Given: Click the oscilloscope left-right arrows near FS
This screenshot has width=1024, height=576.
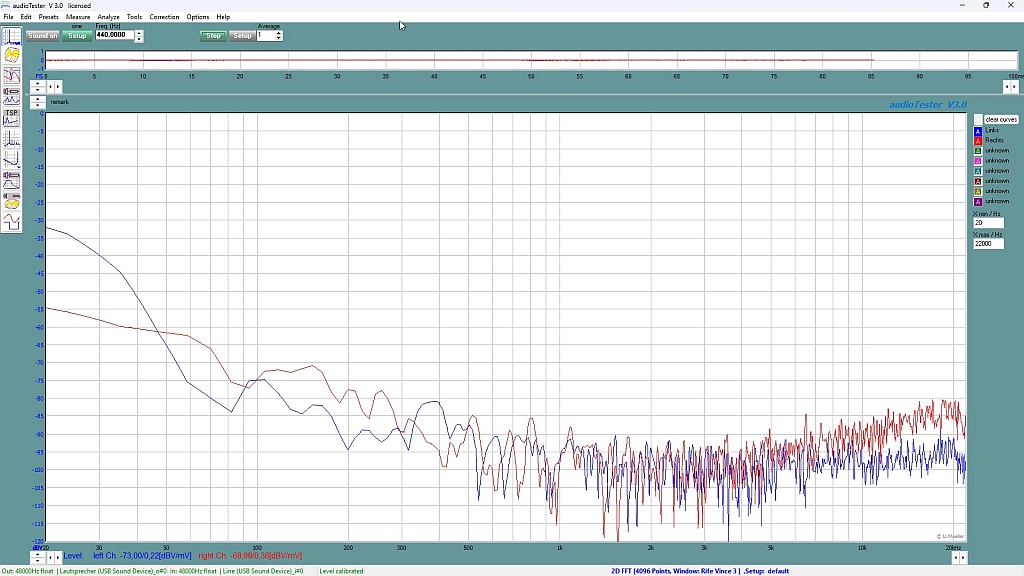Looking at the screenshot, I should click(54, 86).
